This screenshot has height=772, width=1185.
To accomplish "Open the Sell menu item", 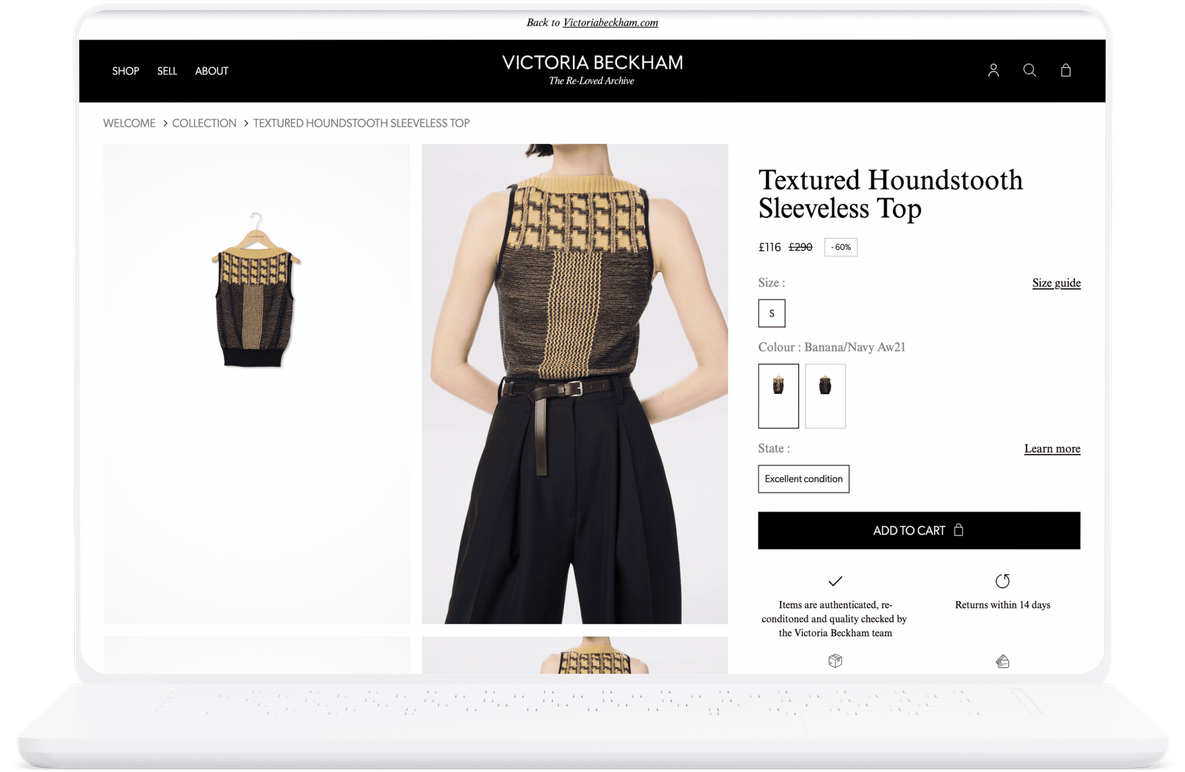I will click(x=167, y=71).
